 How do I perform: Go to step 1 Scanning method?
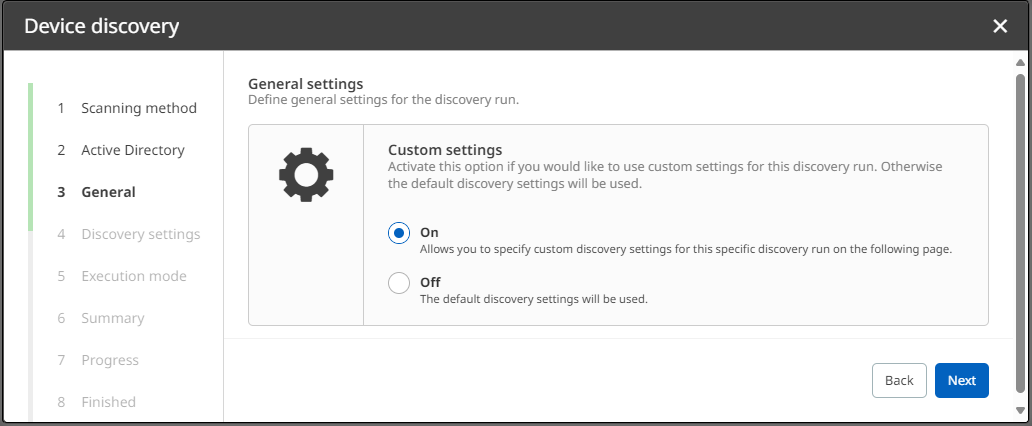pos(138,108)
